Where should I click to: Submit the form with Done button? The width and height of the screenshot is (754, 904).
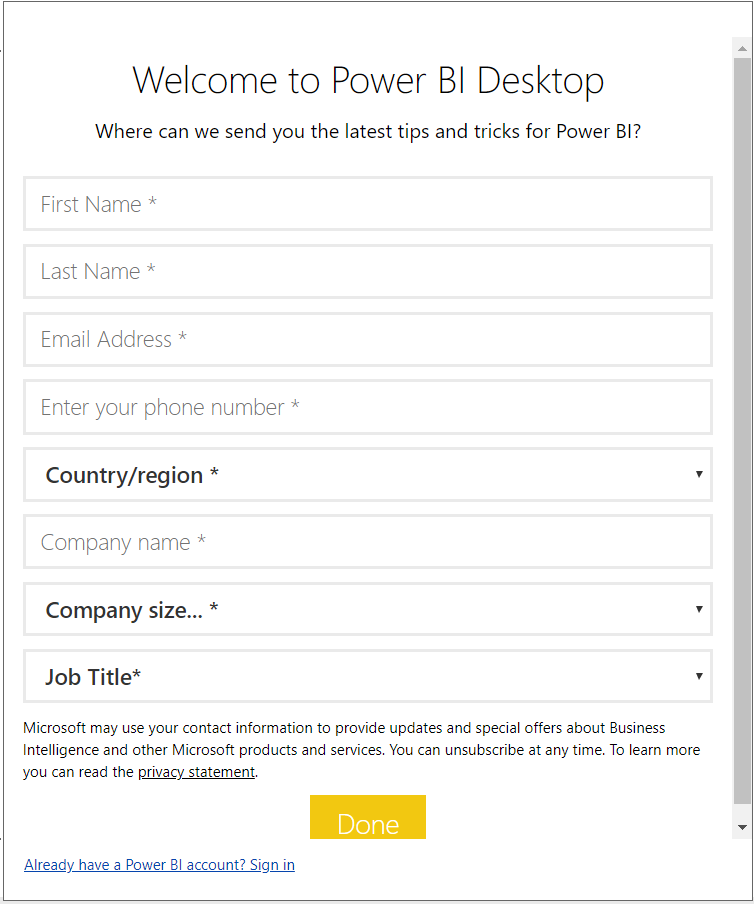coord(368,817)
